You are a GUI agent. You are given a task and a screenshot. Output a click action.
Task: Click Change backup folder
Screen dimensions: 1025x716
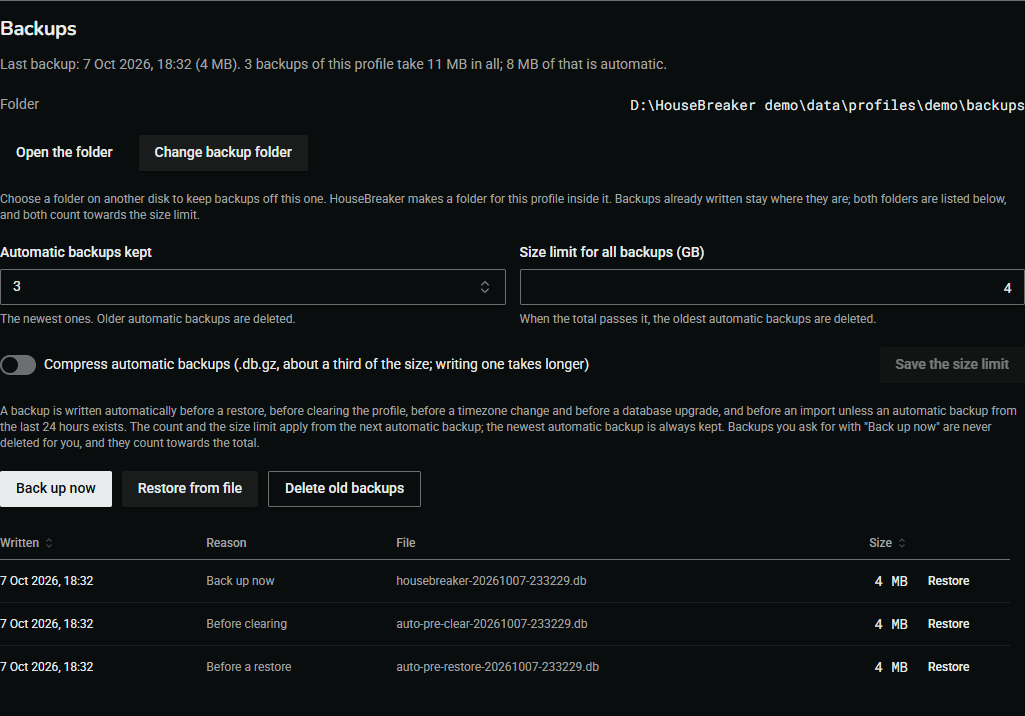click(x=223, y=152)
